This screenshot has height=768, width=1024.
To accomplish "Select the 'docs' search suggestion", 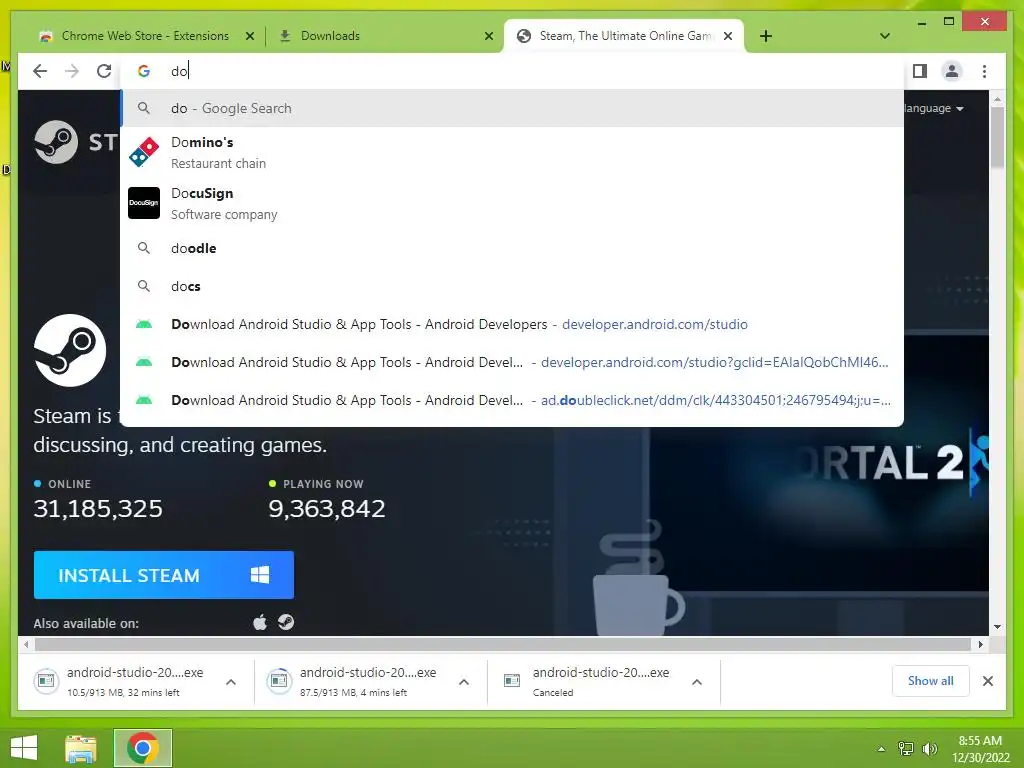I will [x=512, y=286].
